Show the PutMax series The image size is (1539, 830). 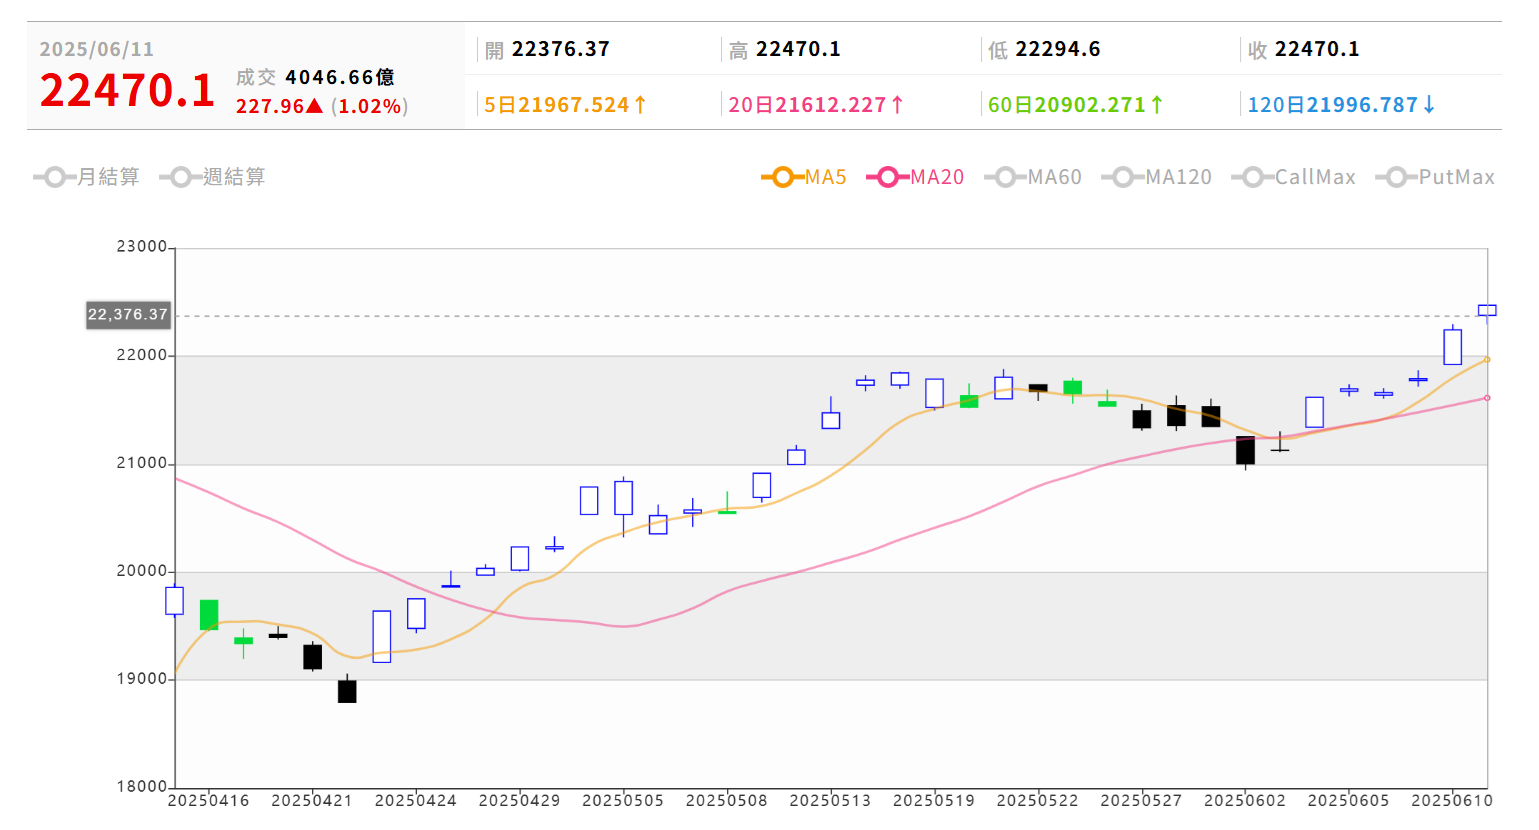tap(1435, 177)
